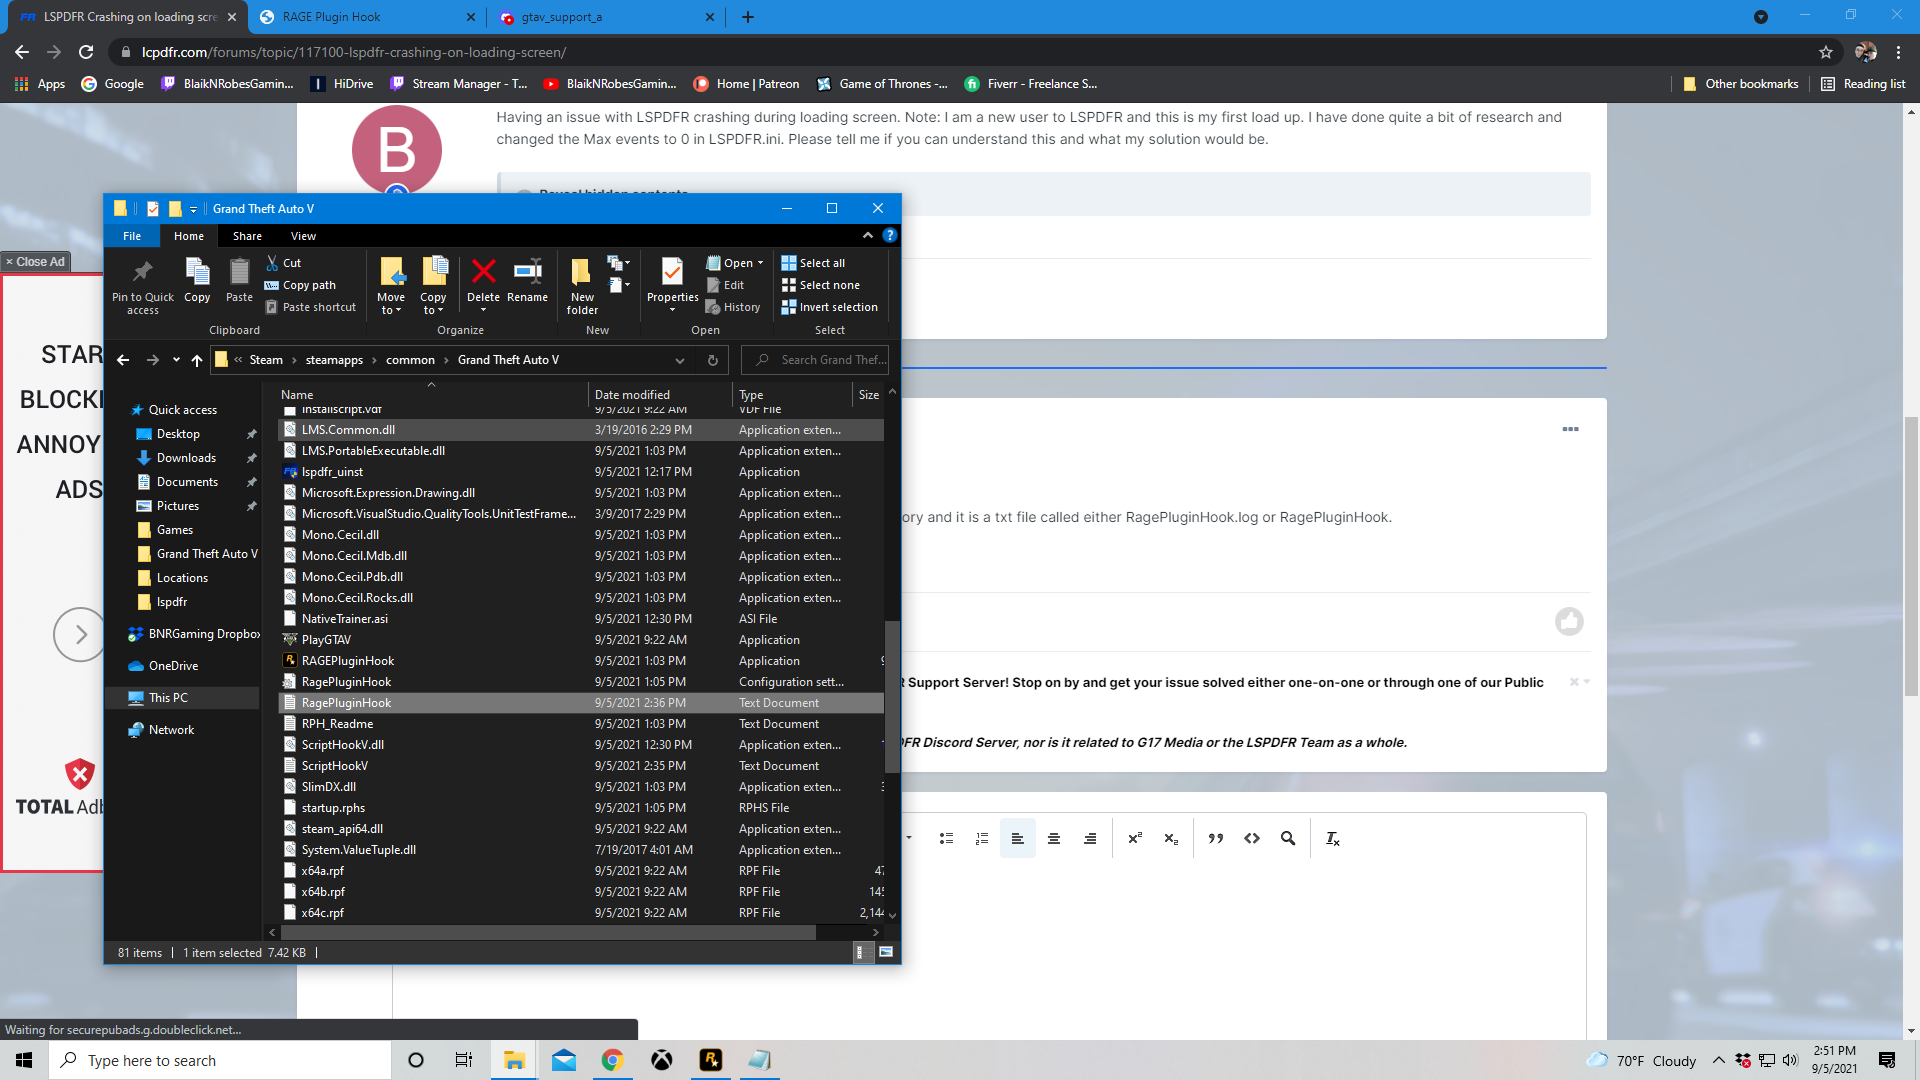Open the View ribbon tab
1920x1080 pixels.
303,236
